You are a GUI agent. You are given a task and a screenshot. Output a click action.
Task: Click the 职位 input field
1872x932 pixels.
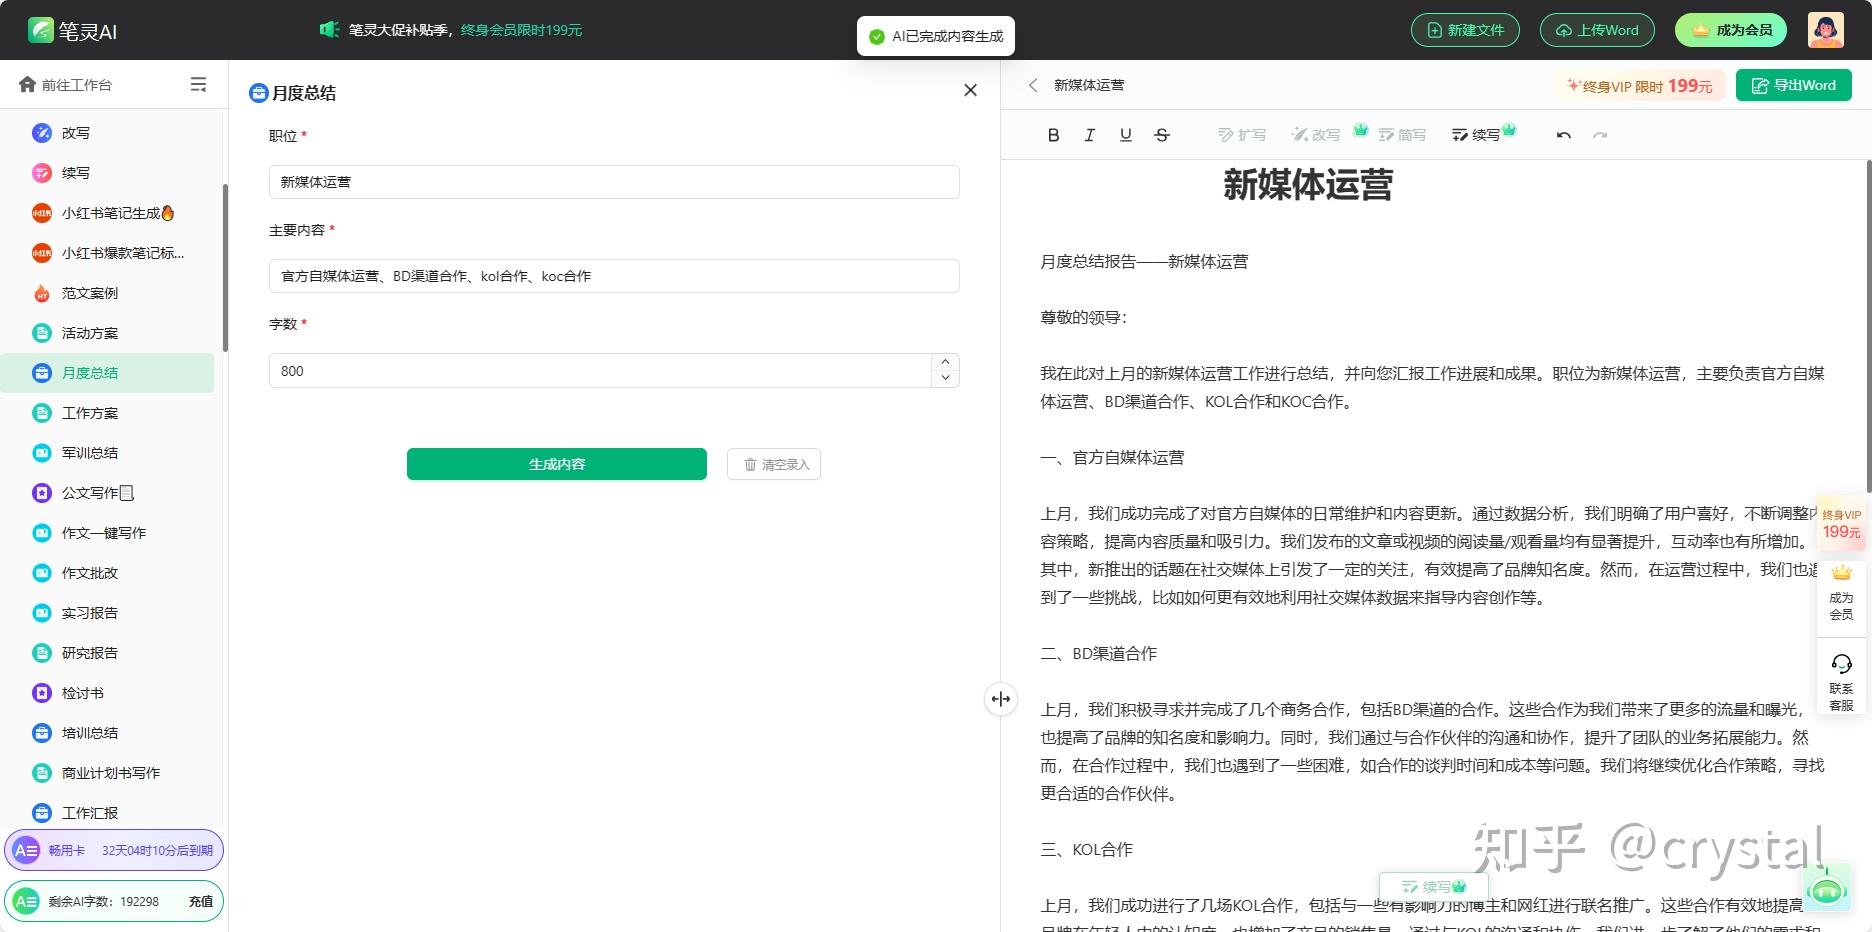614,182
